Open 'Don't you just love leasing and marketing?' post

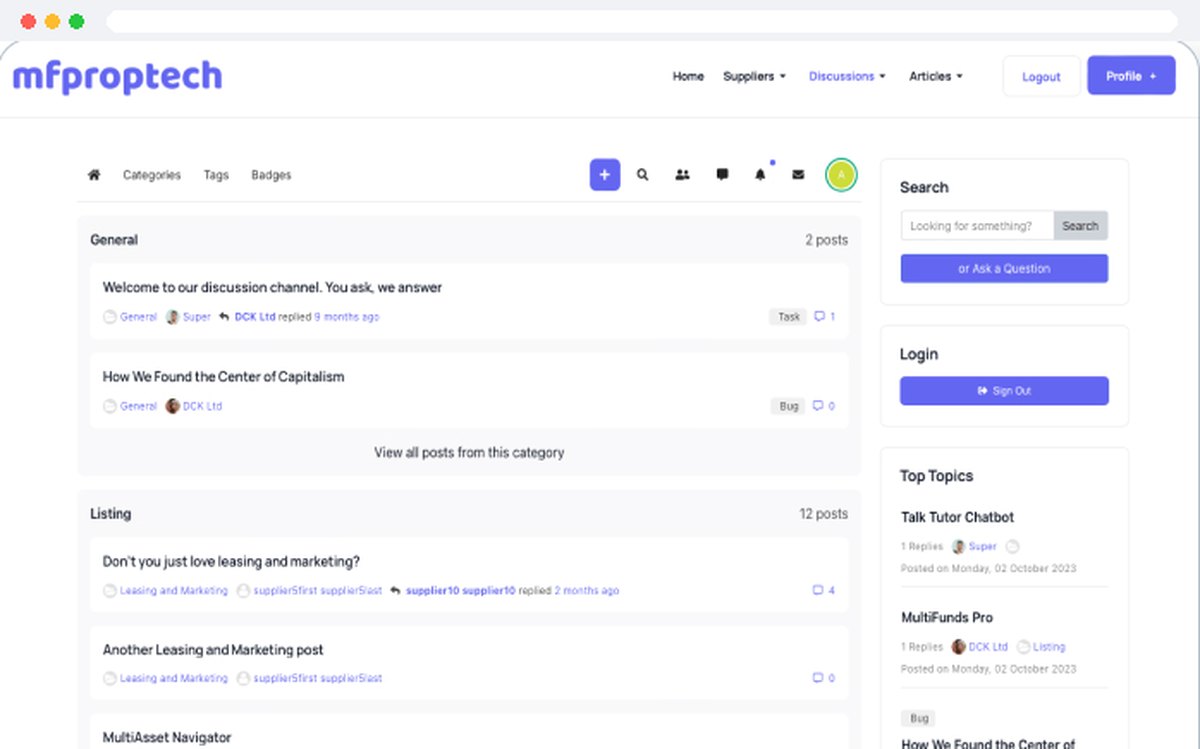pyautogui.click(x=231, y=562)
